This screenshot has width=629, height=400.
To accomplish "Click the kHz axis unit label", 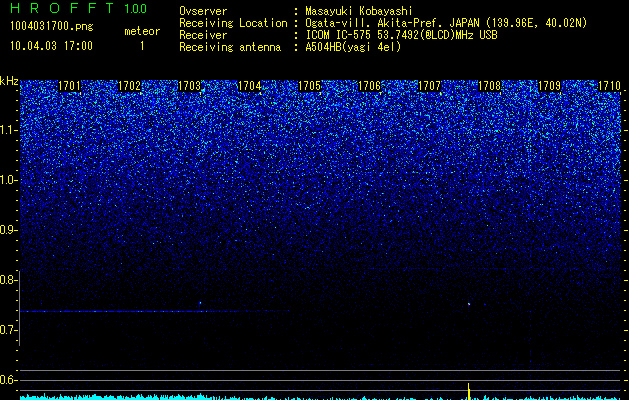I will [9, 81].
